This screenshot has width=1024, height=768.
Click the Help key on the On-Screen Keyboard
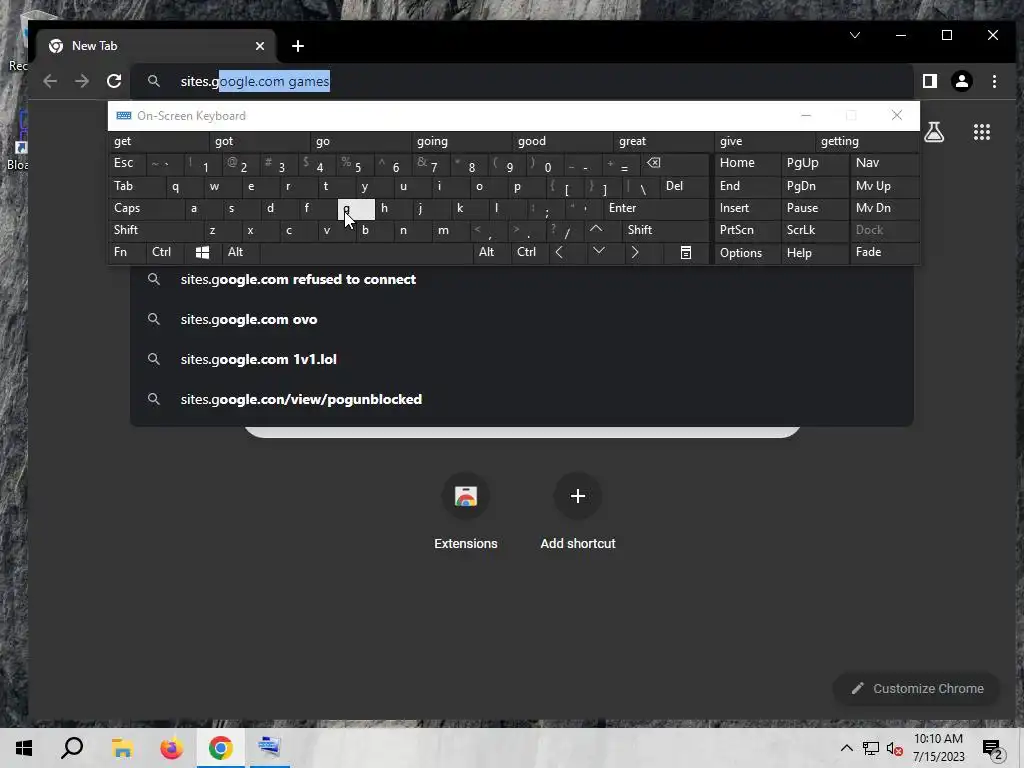[814, 253]
